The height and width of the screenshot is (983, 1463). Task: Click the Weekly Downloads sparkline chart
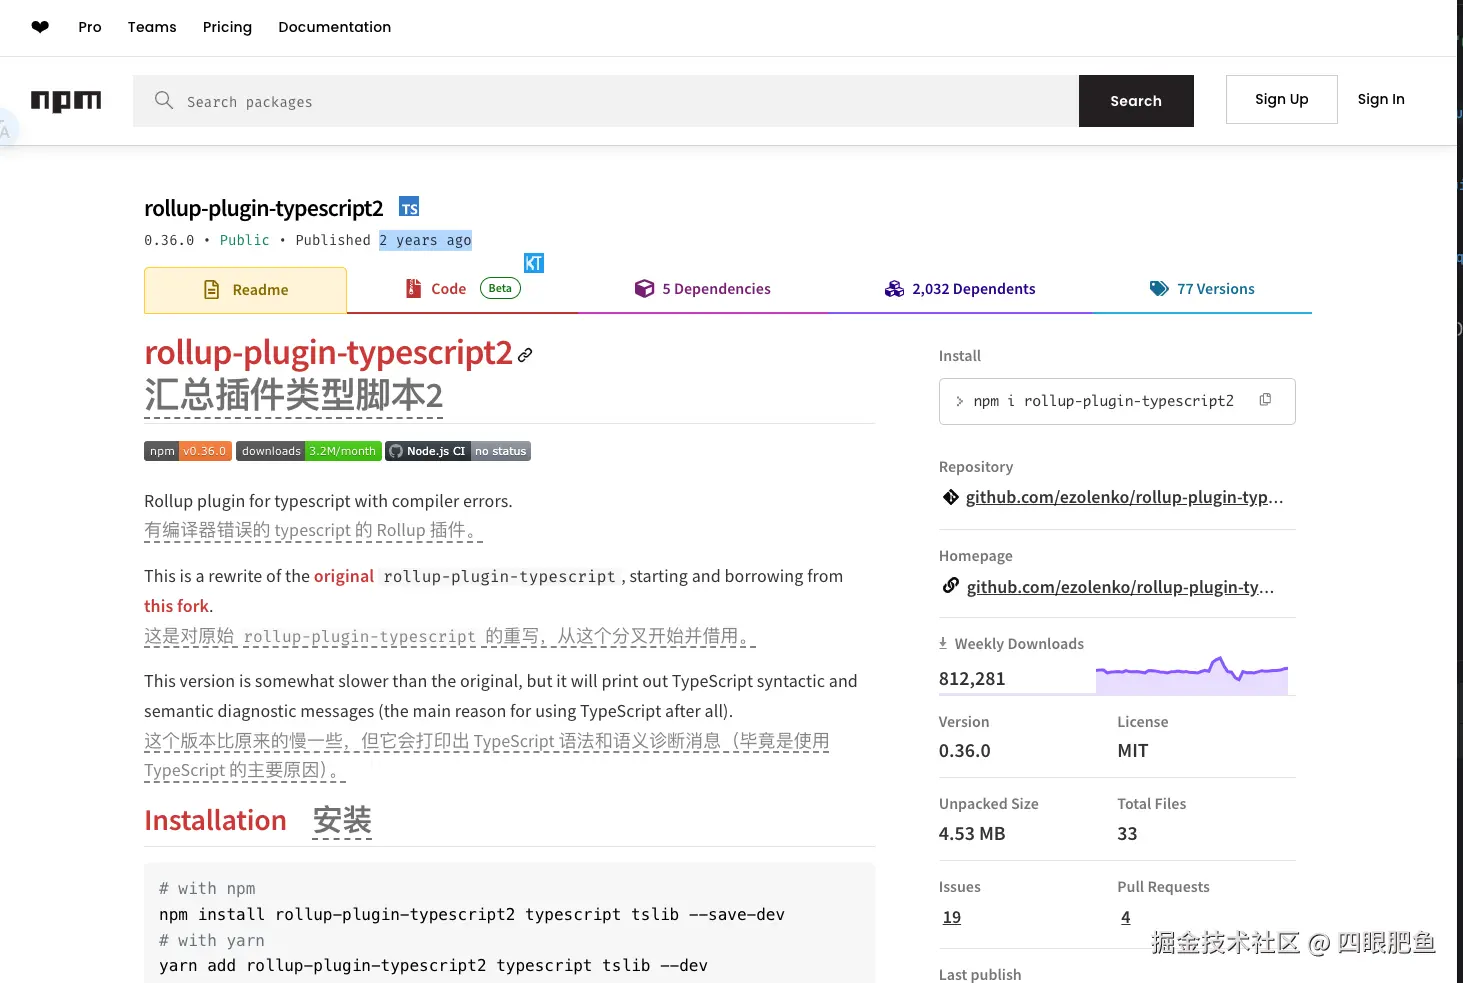(x=1192, y=675)
